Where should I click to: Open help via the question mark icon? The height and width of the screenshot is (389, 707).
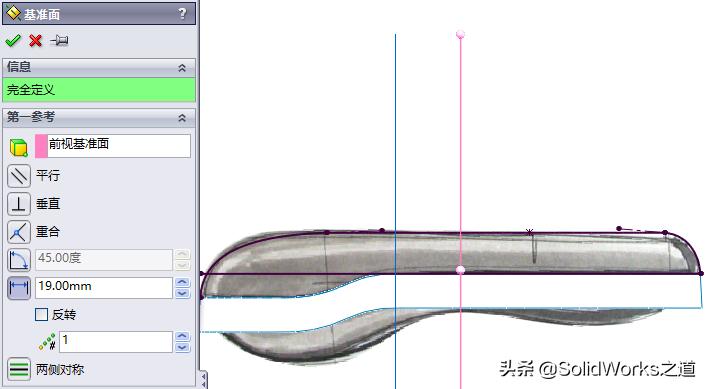tap(182, 14)
